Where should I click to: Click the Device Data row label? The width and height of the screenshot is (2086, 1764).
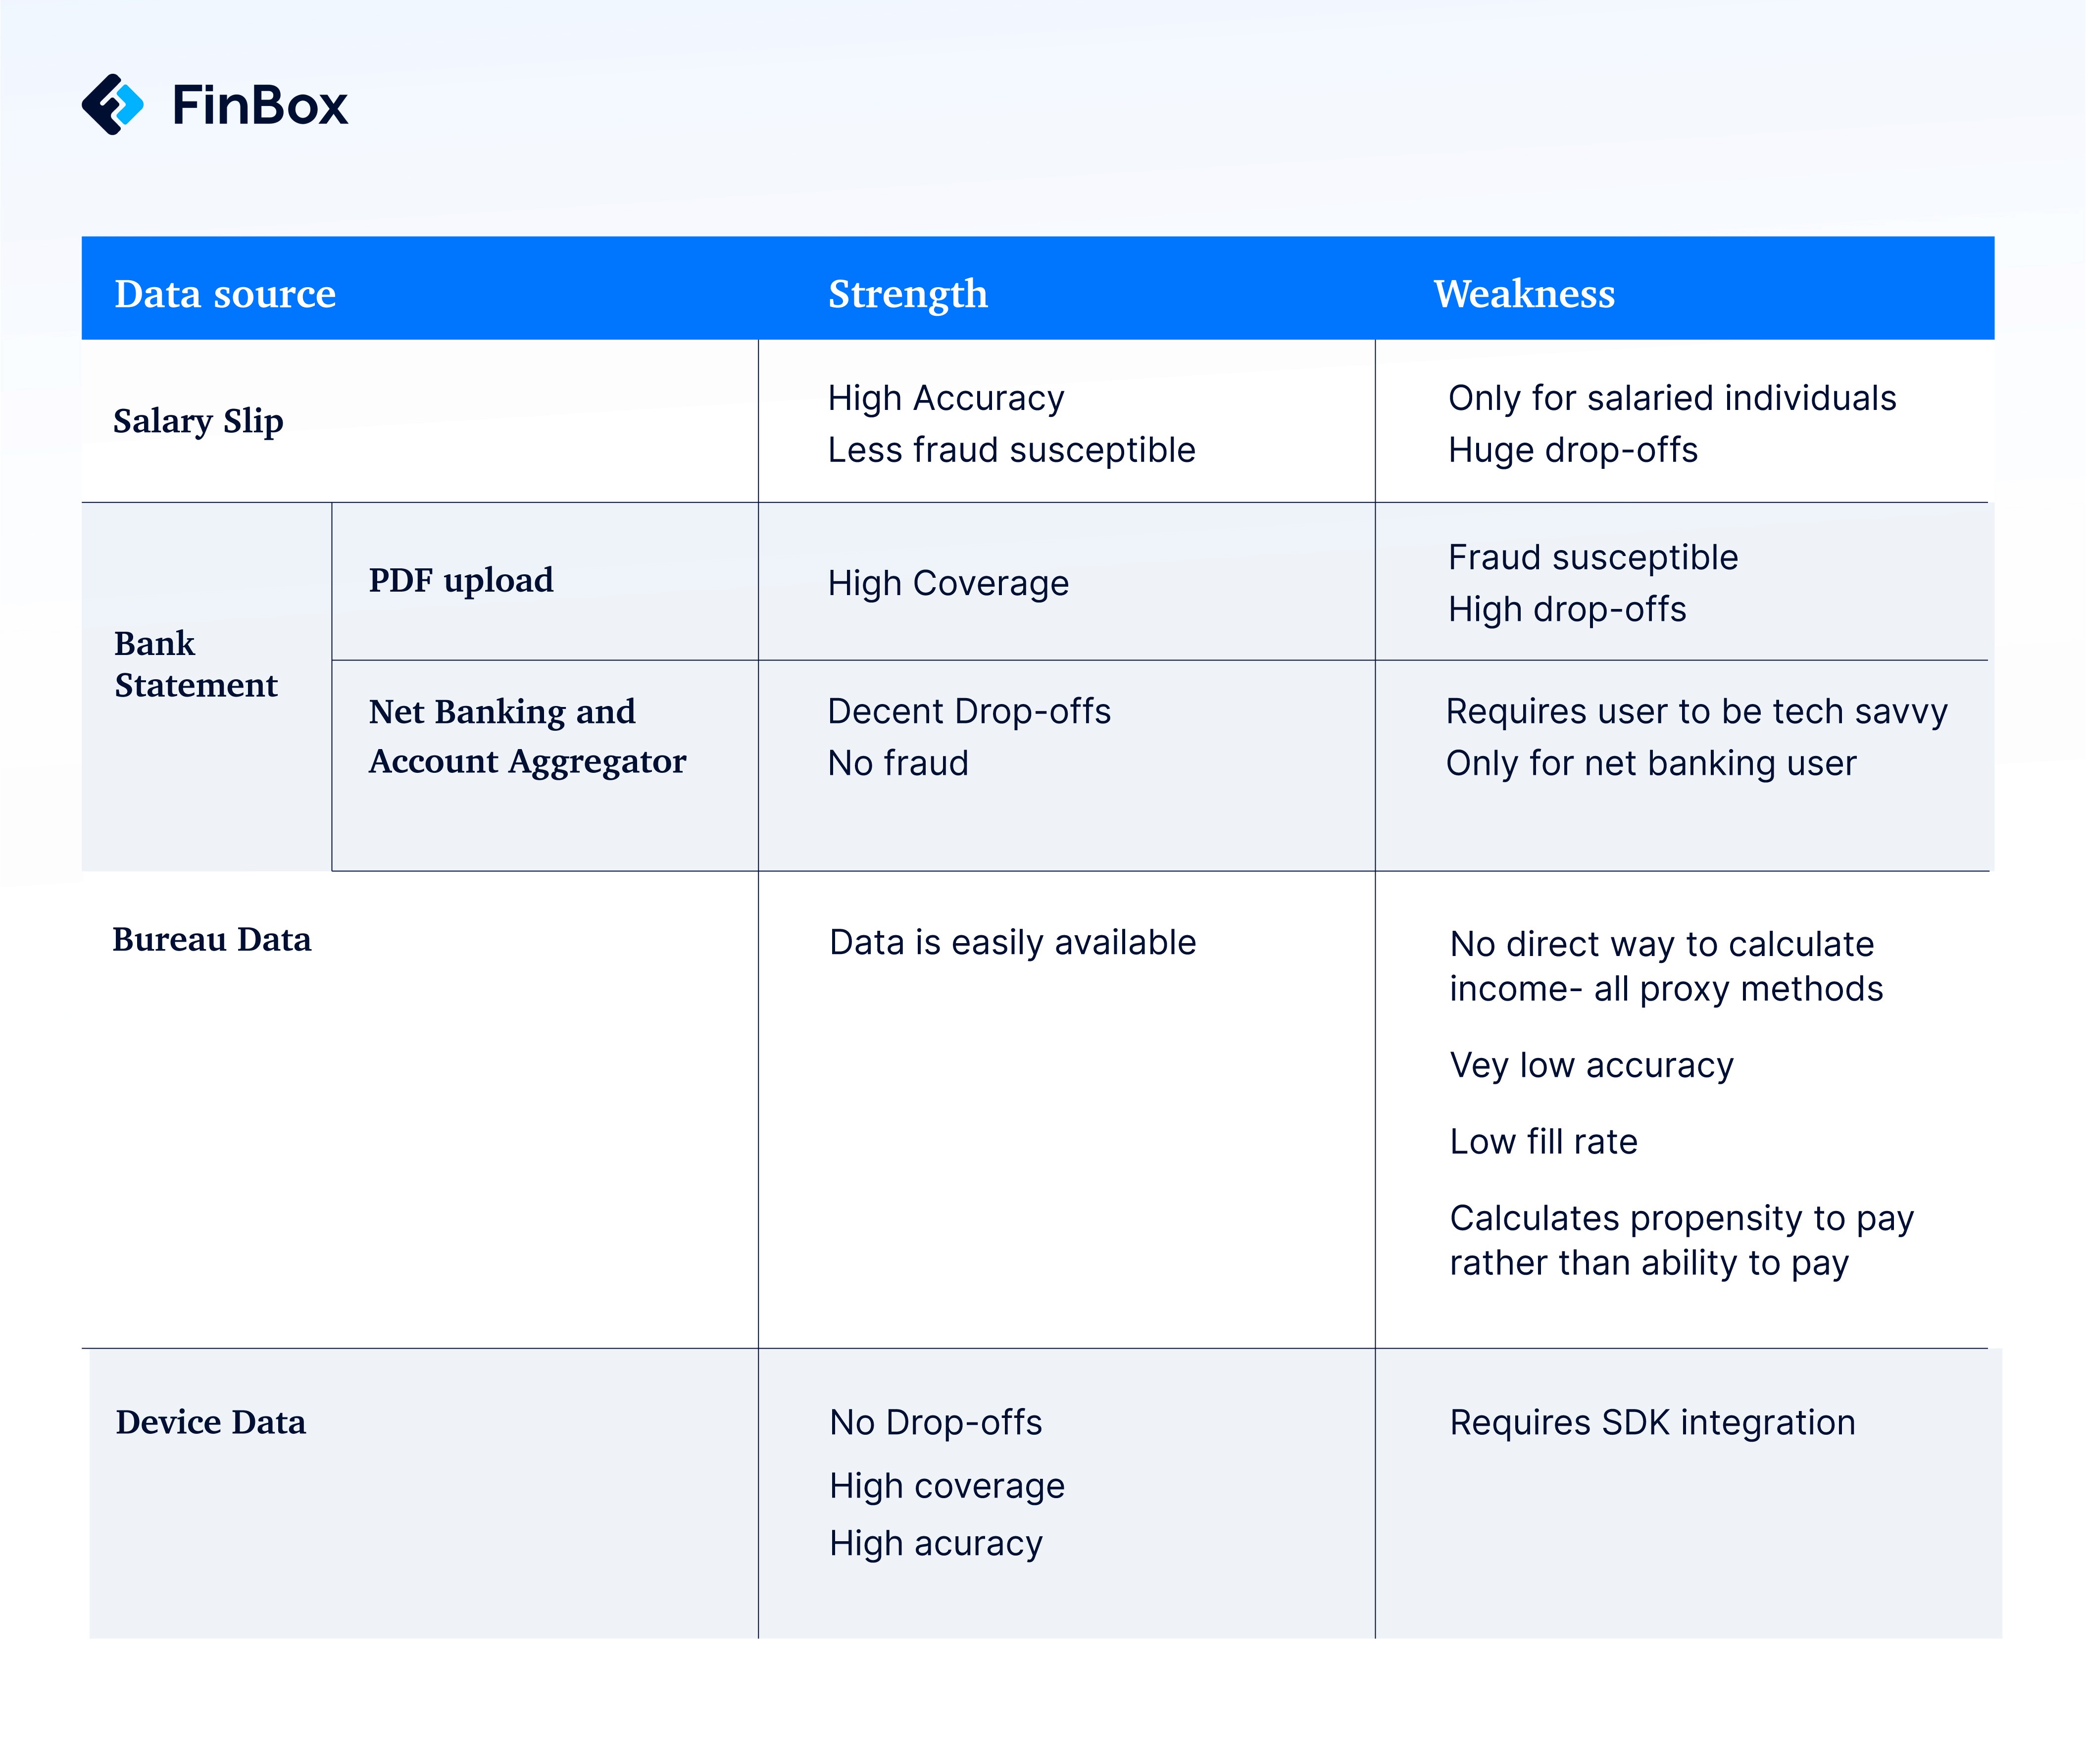click(211, 1422)
